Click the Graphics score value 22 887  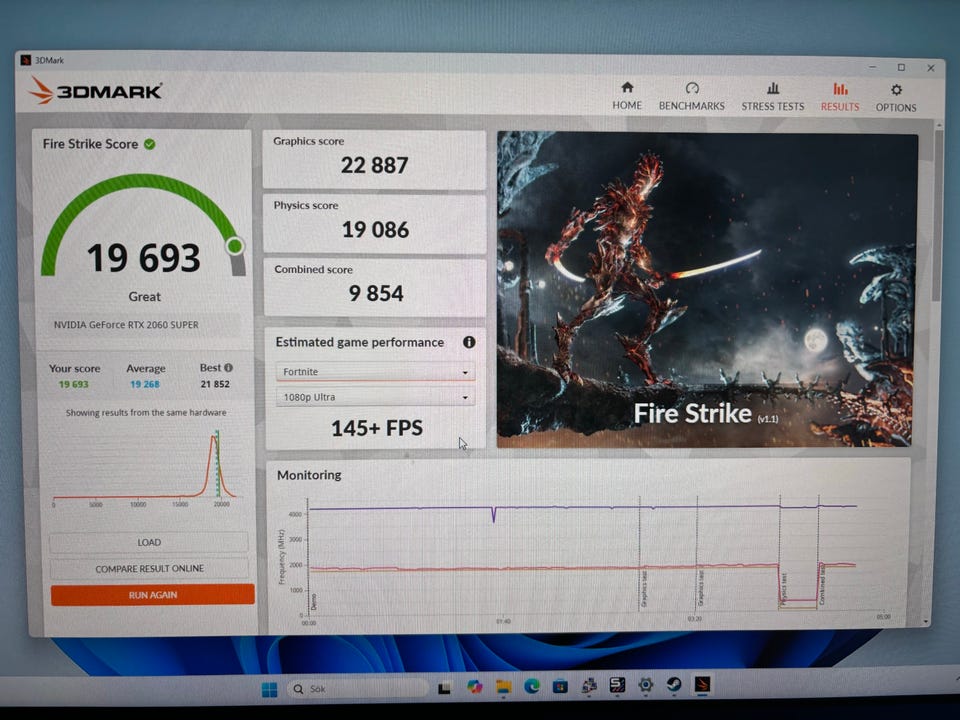tap(374, 165)
